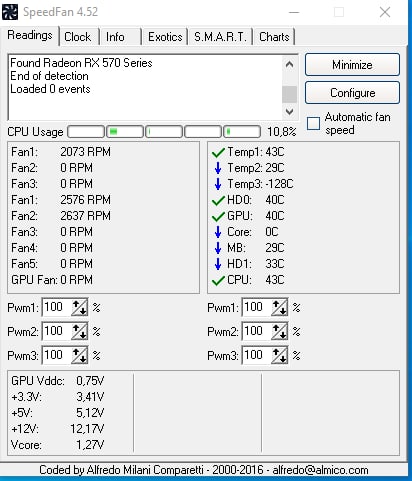Switch to the Readings tab

point(30,35)
